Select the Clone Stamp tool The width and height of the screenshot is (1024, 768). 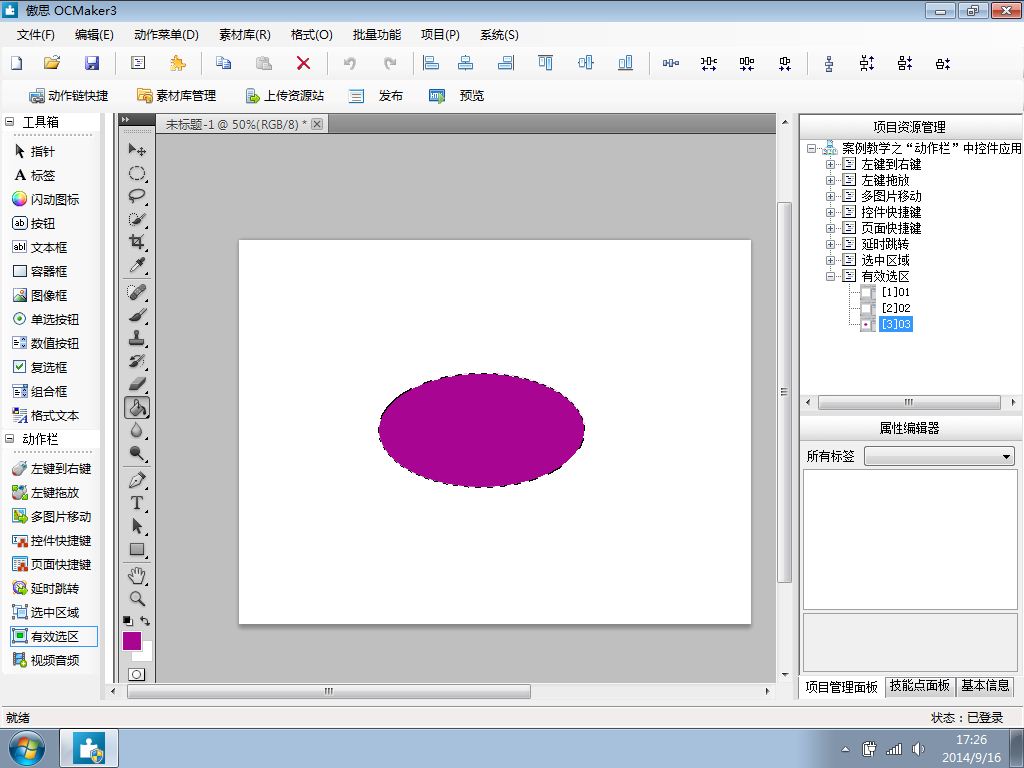[x=136, y=338]
